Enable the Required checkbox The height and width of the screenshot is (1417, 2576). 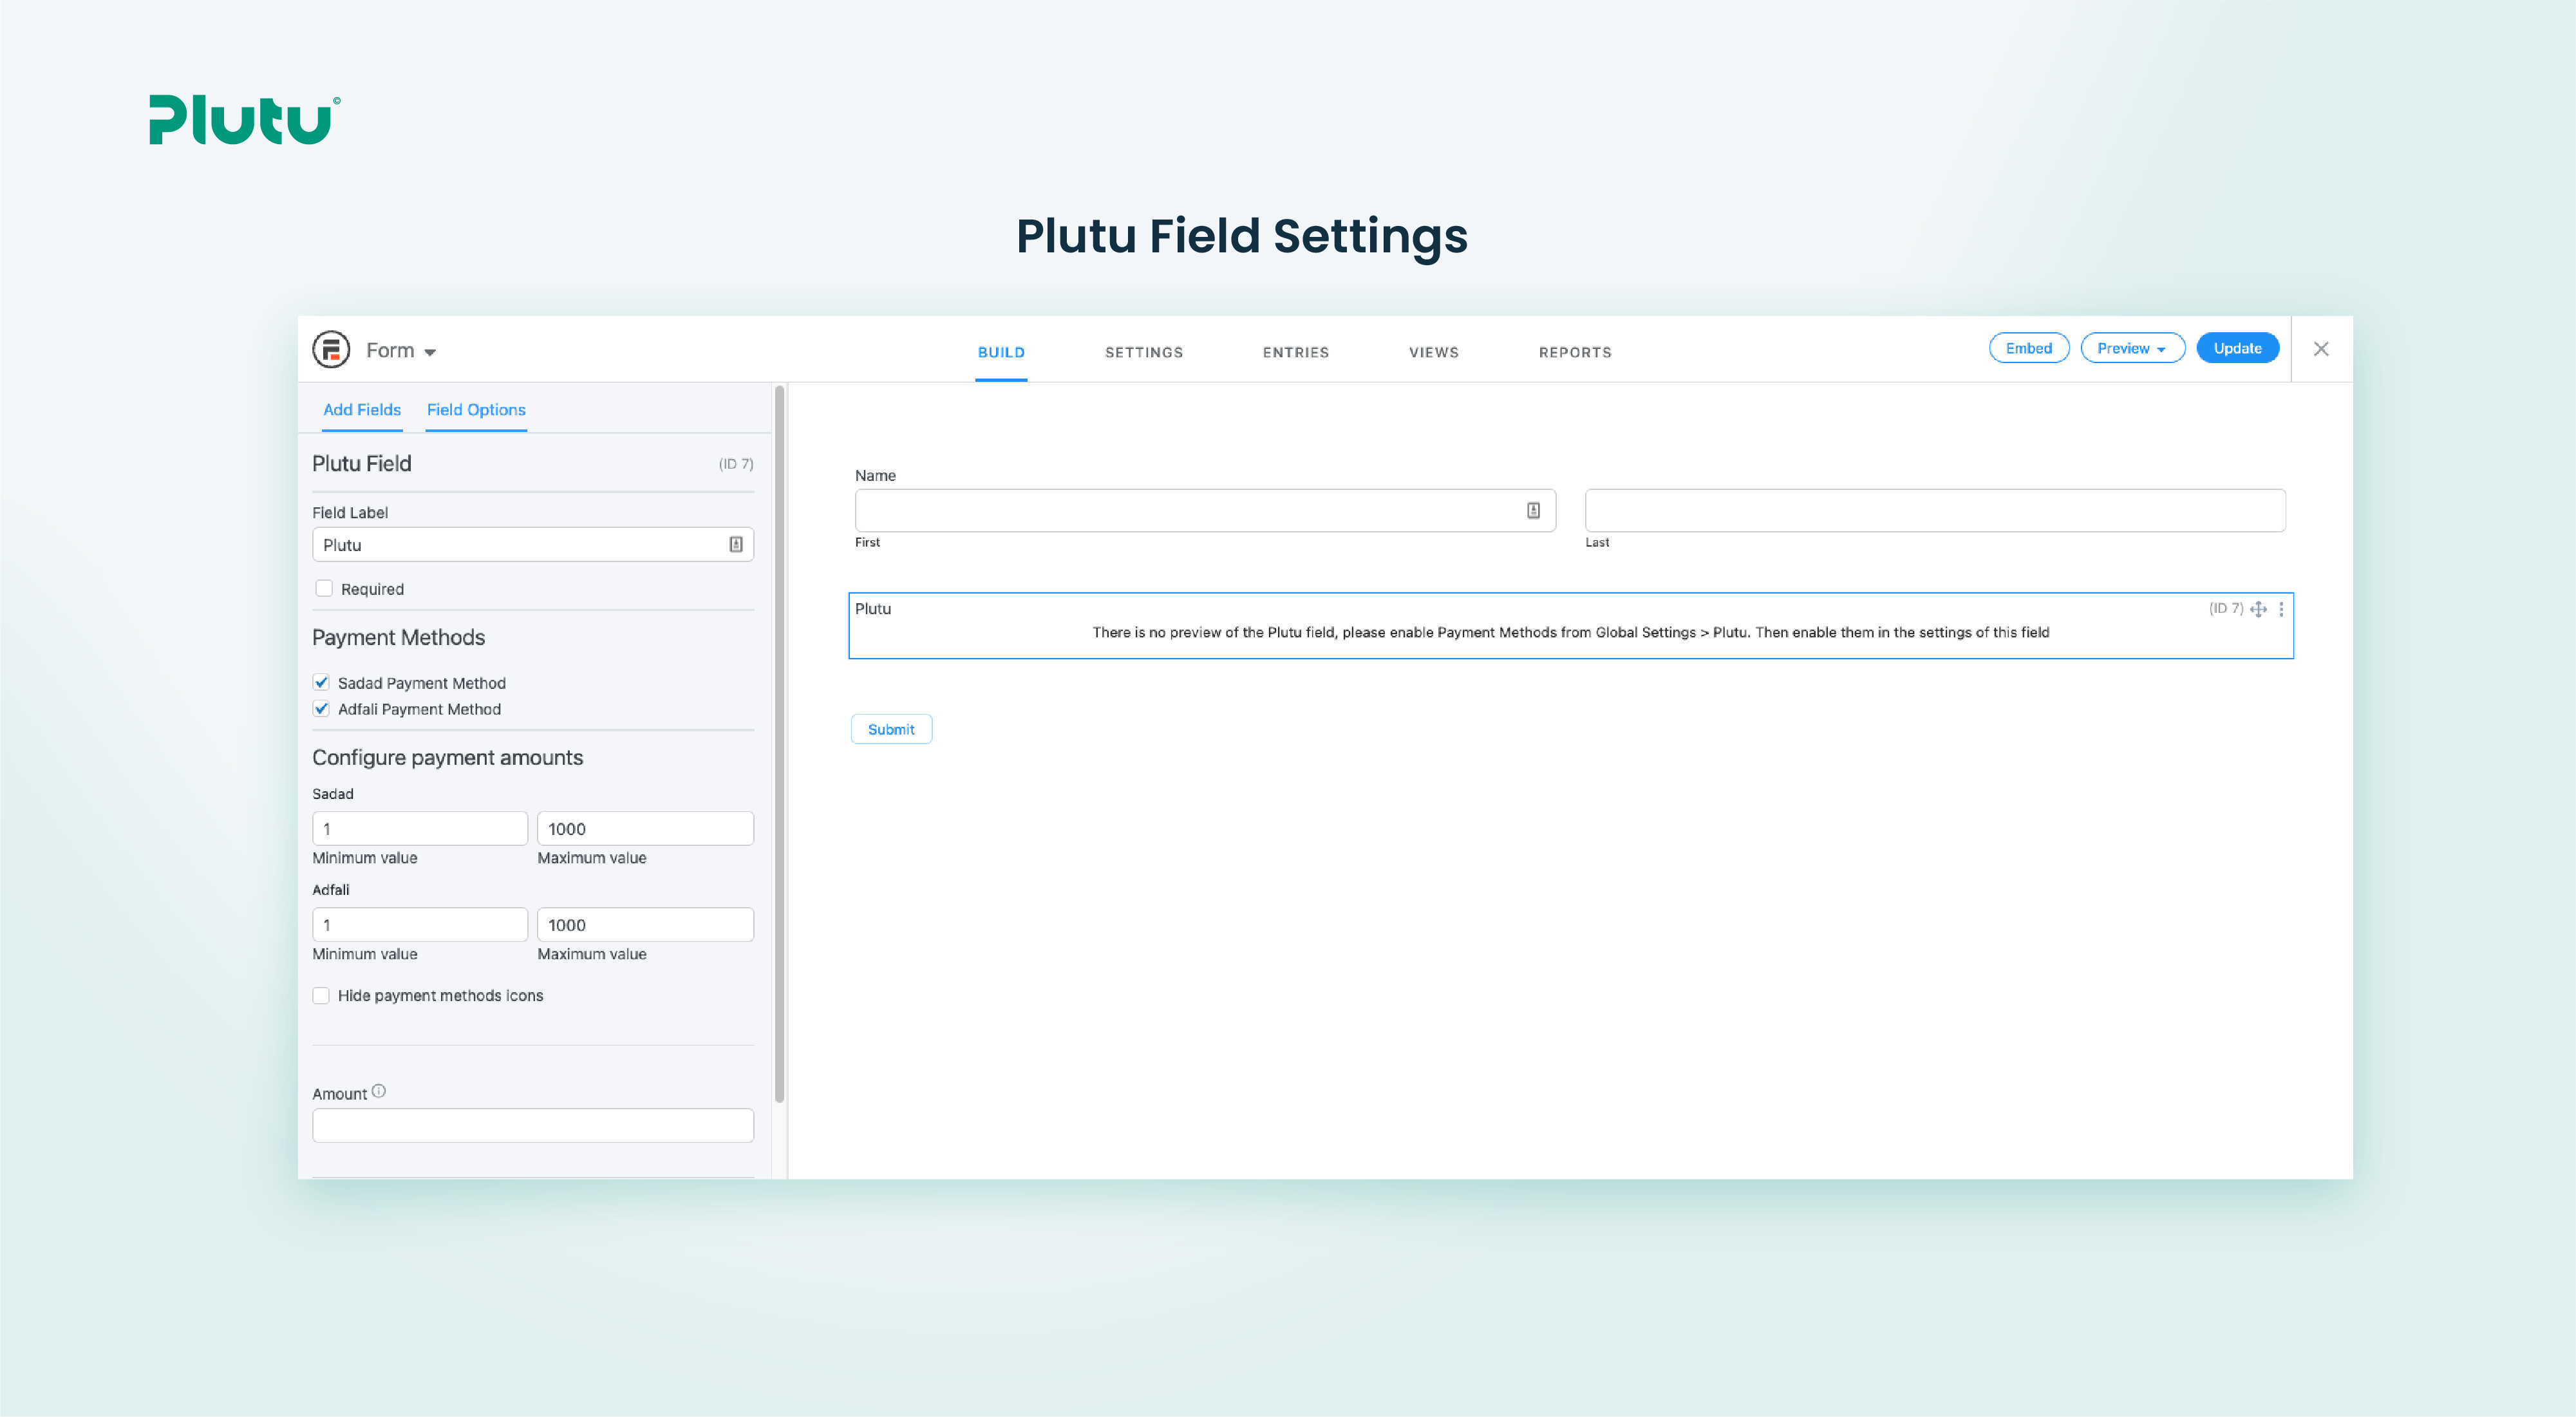(324, 589)
